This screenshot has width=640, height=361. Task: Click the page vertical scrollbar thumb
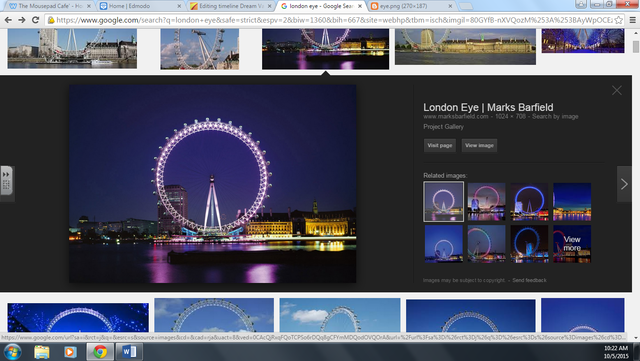pos(636,47)
